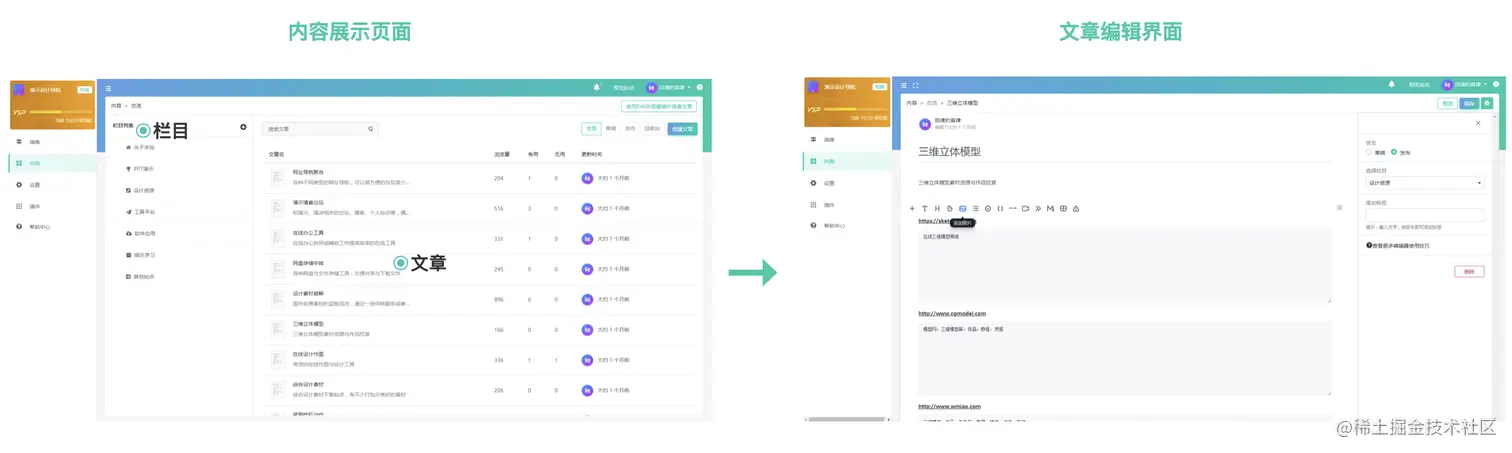Insert a divider with the dashes icon
This screenshot has width=1512, height=453.
pyautogui.click(x=1013, y=208)
